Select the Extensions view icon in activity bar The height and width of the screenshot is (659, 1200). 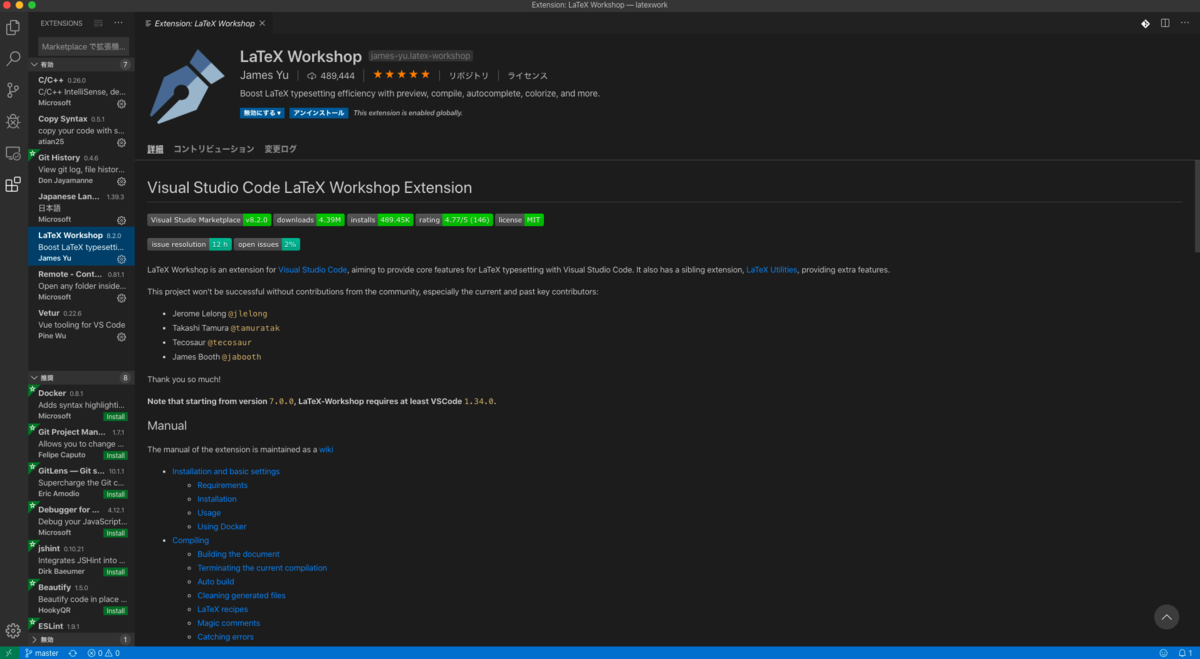pos(13,185)
